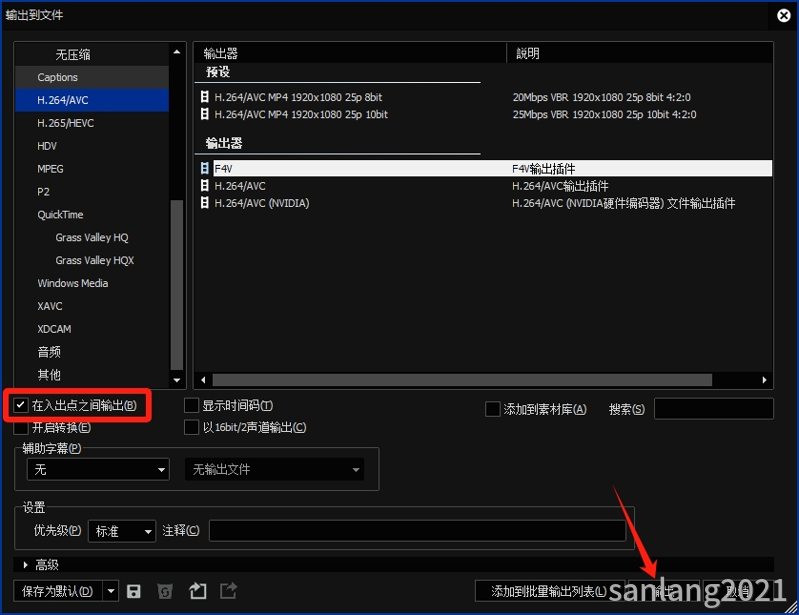
Task: Choose Grass Valley HQ in list
Action: [x=92, y=237]
